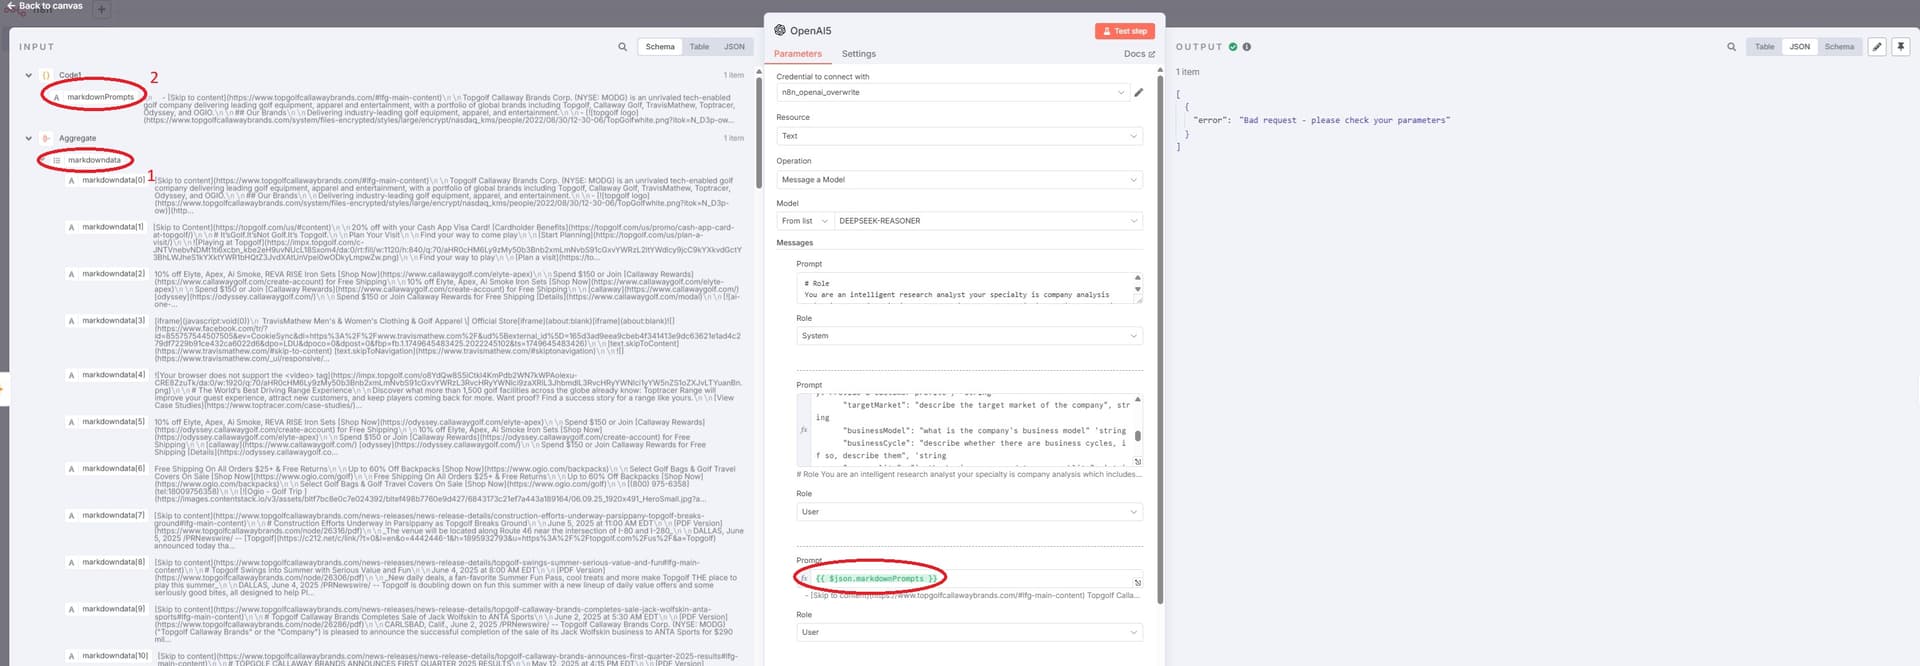Search the INPUT panel data
Image resolution: width=1920 pixels, height=666 pixels.
coord(622,47)
